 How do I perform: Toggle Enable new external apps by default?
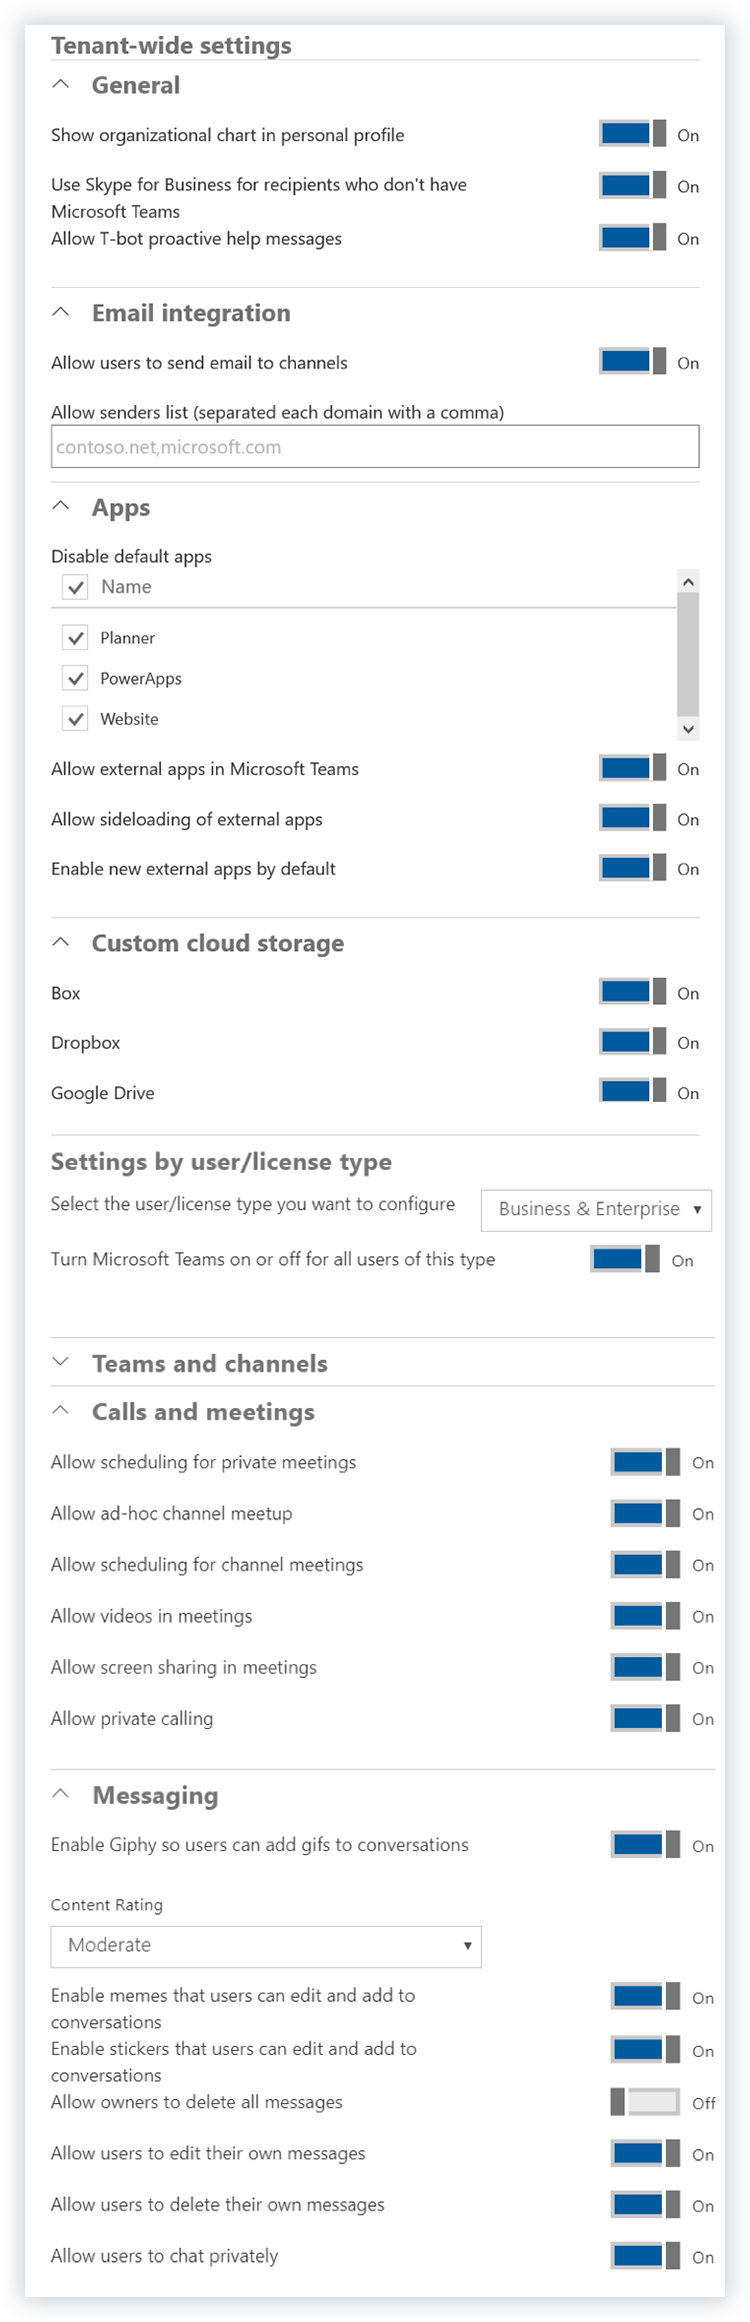coord(633,868)
